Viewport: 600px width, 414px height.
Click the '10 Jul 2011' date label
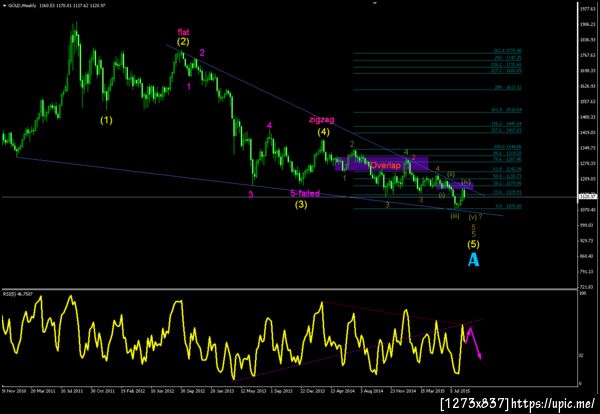click(x=72, y=391)
